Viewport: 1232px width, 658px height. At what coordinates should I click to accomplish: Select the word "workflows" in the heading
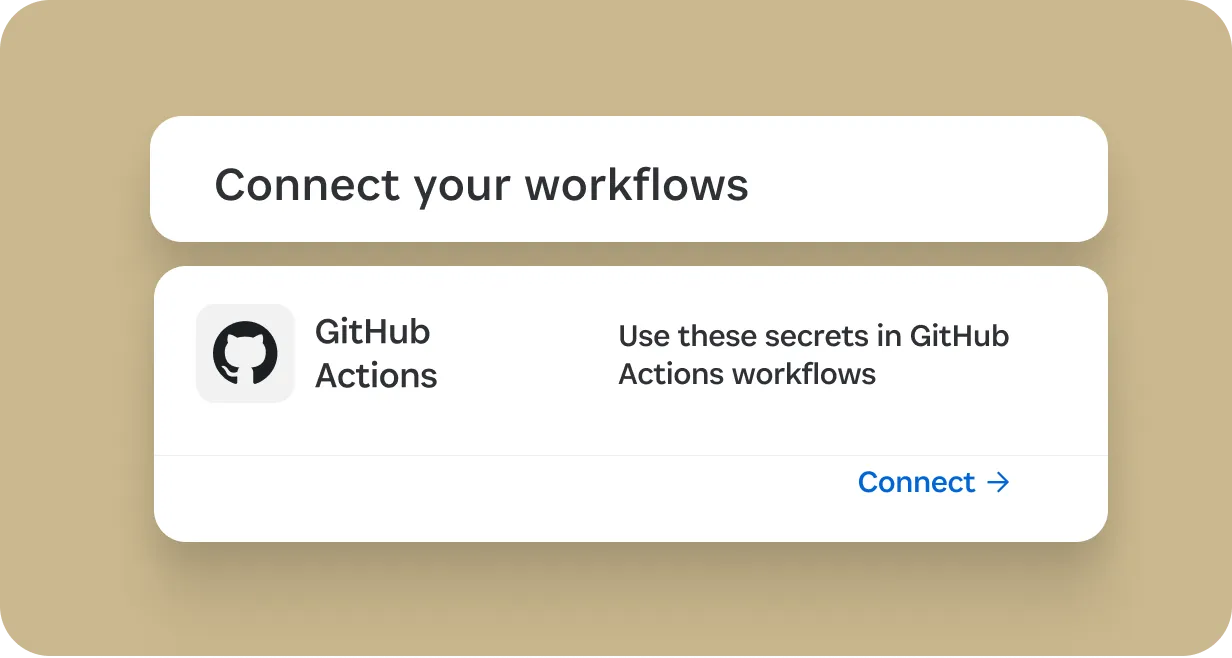[x=637, y=185]
